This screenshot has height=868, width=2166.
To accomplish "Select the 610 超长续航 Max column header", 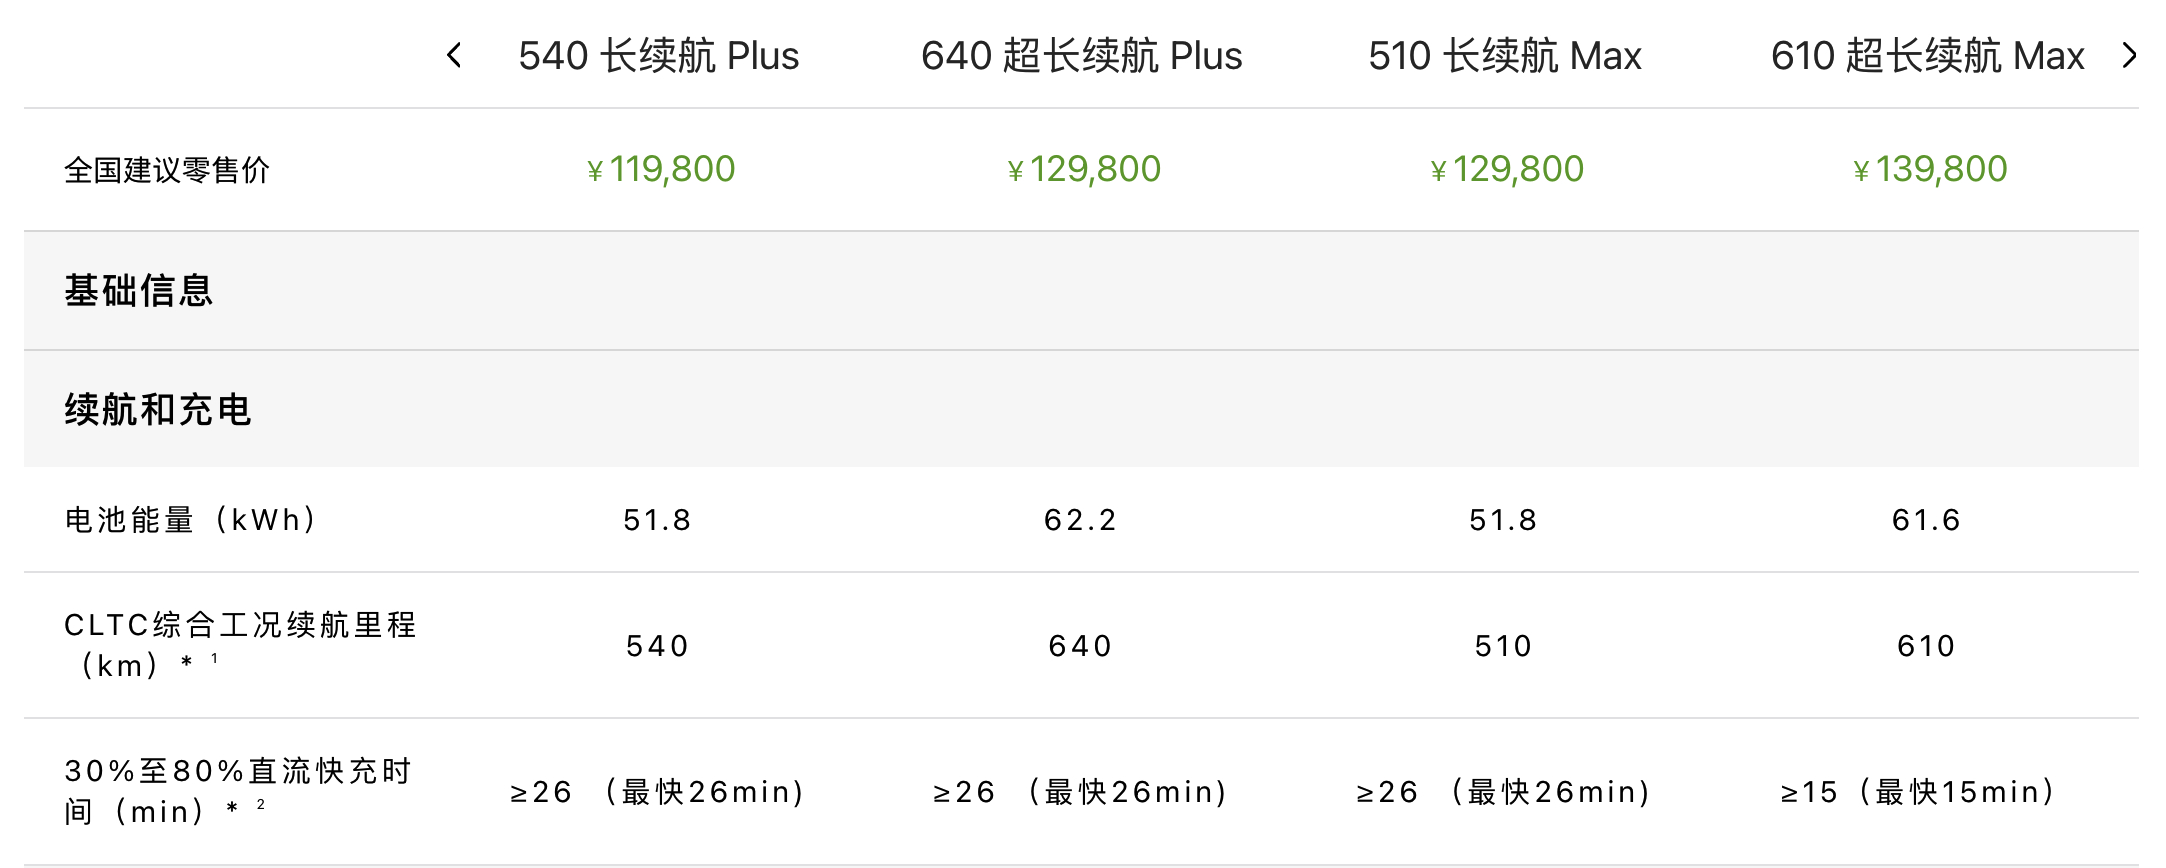I will [1927, 56].
